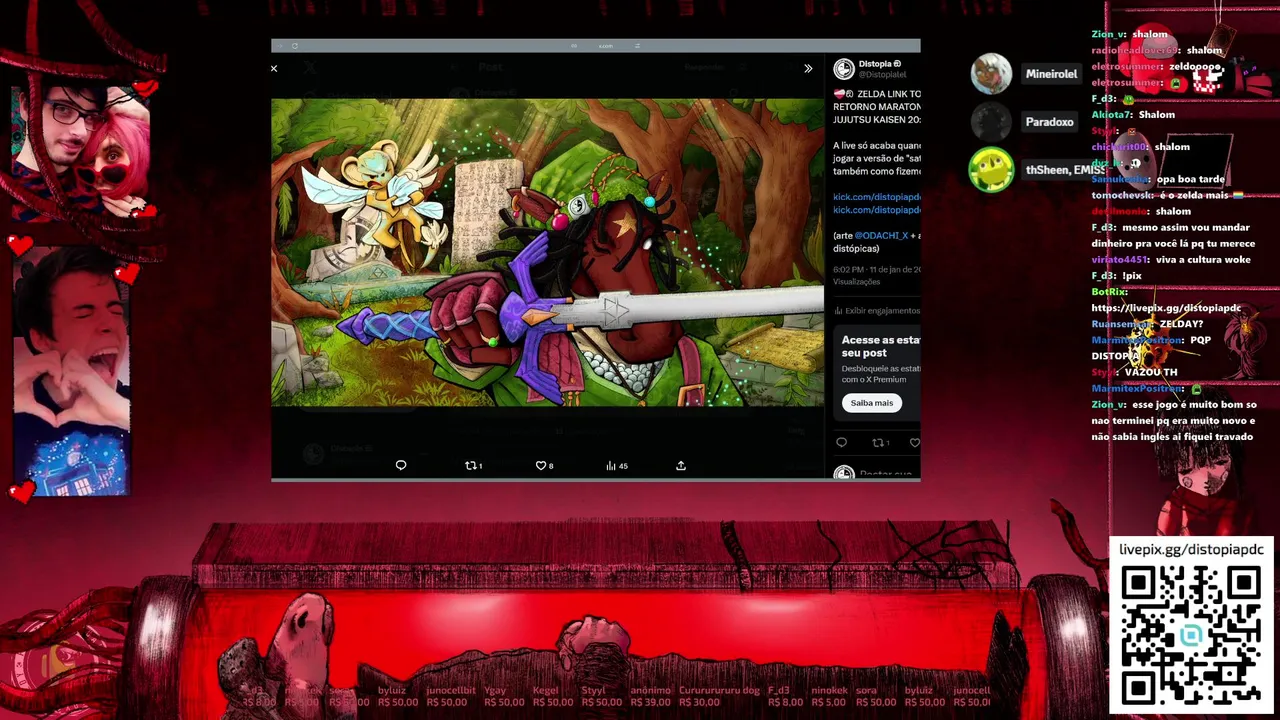Viewport: 1280px width, 720px height.
Task: Like the post with heart icon showing 8
Action: (544, 465)
